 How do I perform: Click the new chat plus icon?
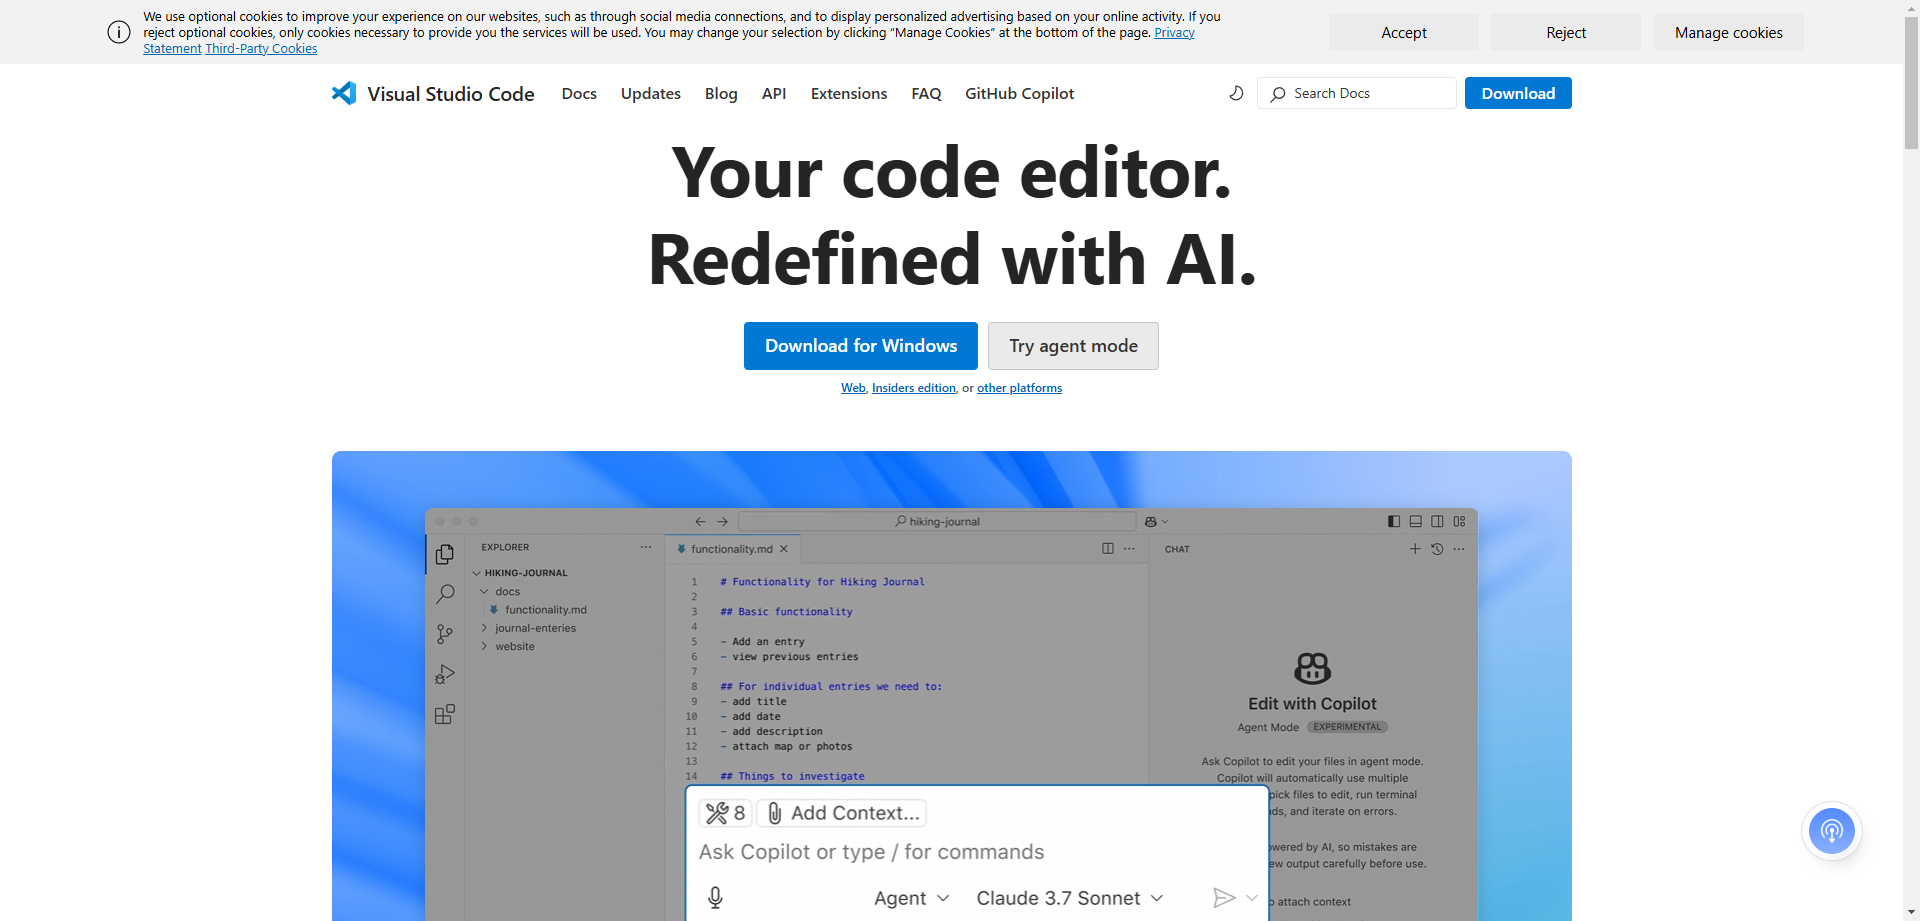coord(1415,549)
